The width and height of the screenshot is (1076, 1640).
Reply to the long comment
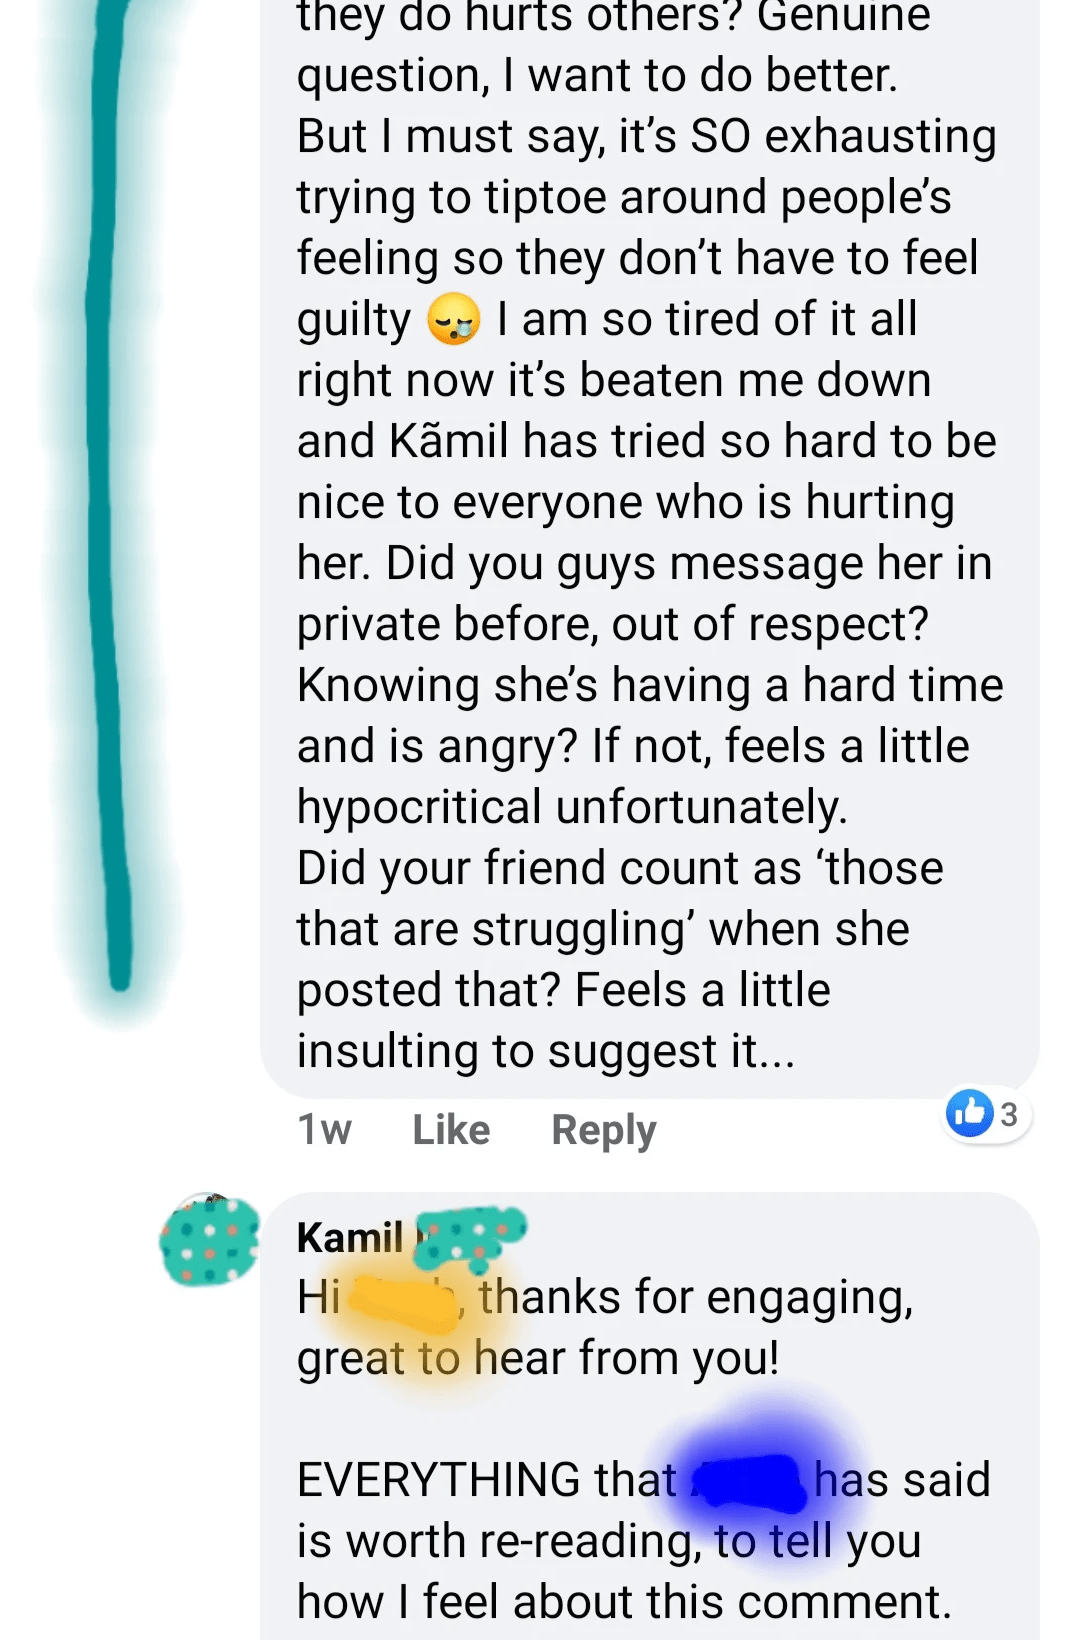tap(603, 1131)
